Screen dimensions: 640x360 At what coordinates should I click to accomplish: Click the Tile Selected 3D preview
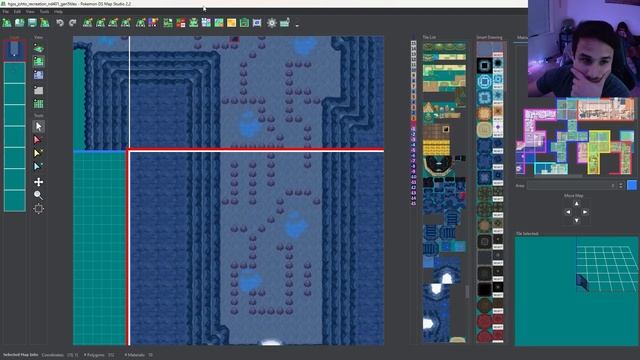[576, 291]
